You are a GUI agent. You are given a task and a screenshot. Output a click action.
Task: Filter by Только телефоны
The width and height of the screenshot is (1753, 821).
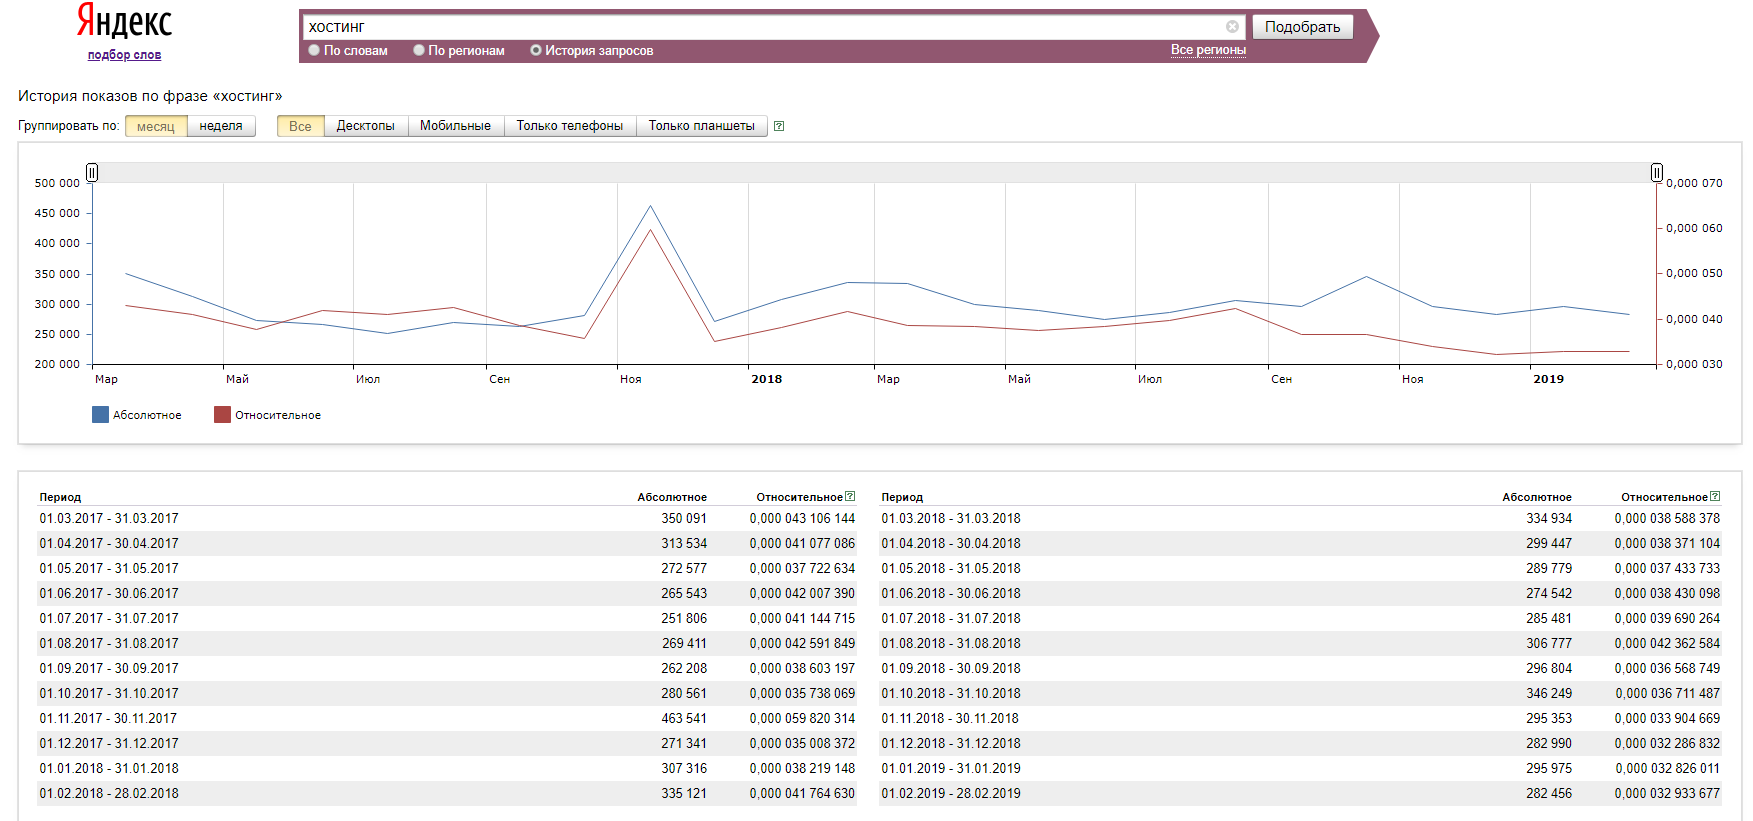pos(569,126)
